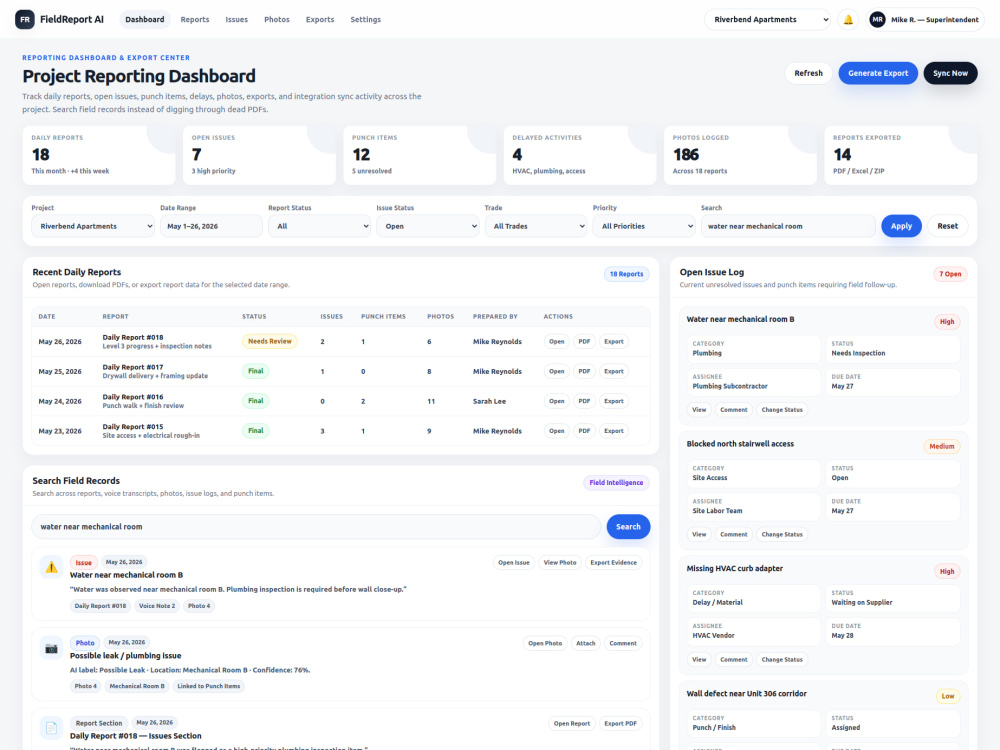Click the Photos Logged stat card
Screen dimensions: 1000x750
(x=740, y=155)
